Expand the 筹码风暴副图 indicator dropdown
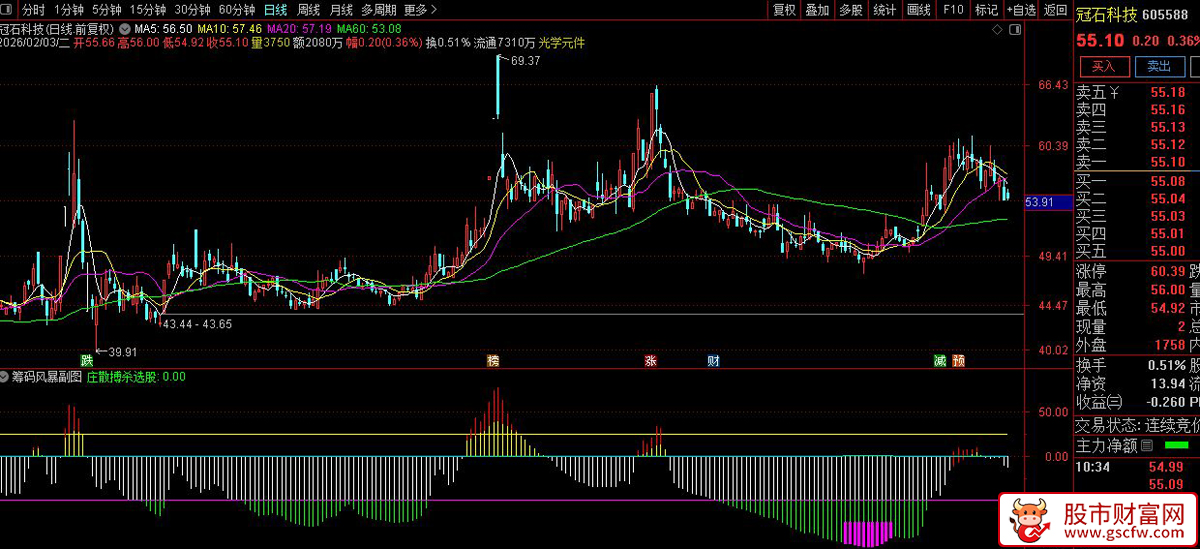Viewport: 1200px width, 549px height. (6, 377)
